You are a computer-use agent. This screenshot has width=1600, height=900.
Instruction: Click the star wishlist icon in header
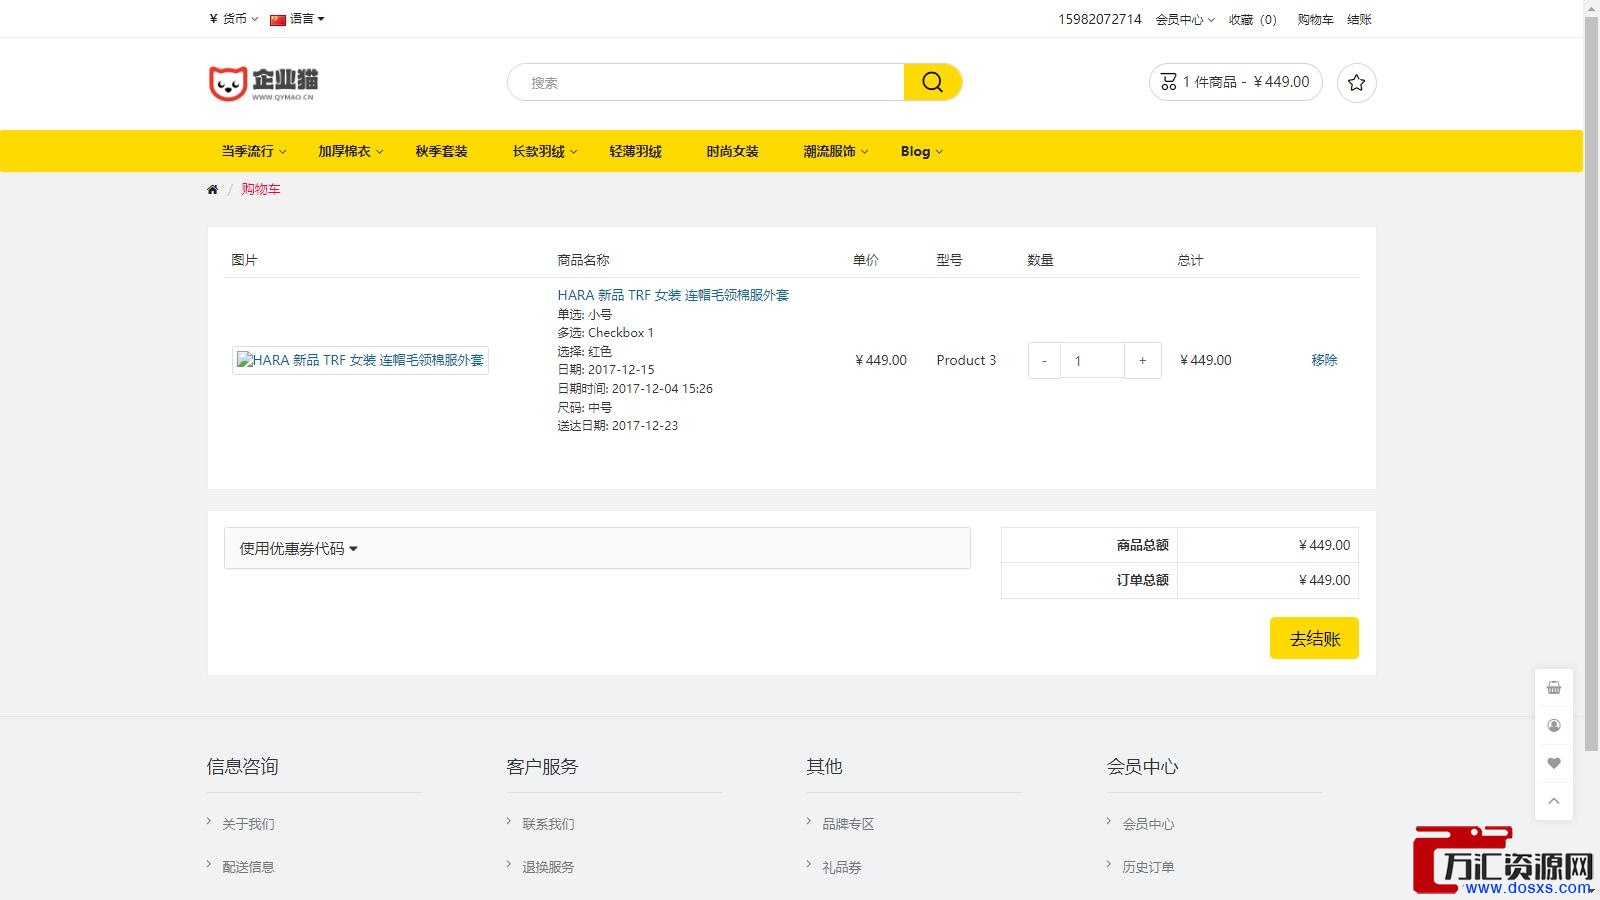coord(1356,83)
